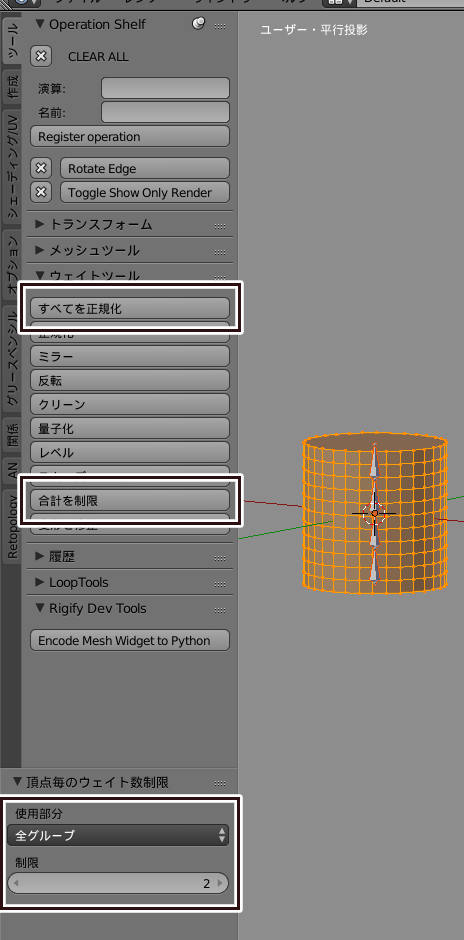This screenshot has height=940, width=464.
Task: Click the 合計を制限 button
Action: point(130,501)
